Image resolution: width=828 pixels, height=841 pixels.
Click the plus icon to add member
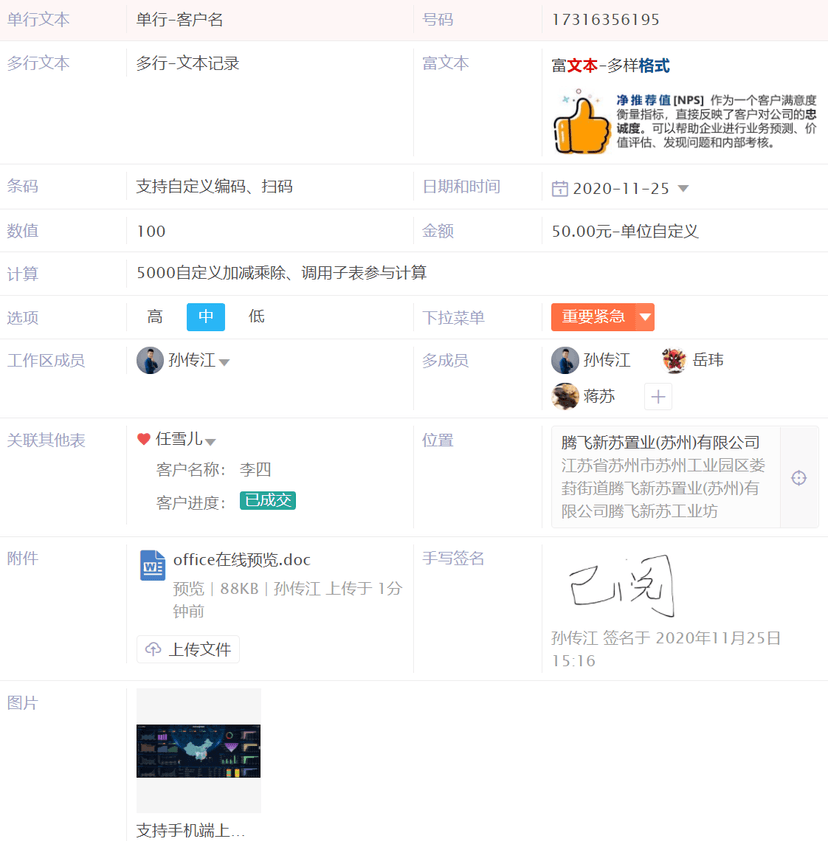(657, 397)
